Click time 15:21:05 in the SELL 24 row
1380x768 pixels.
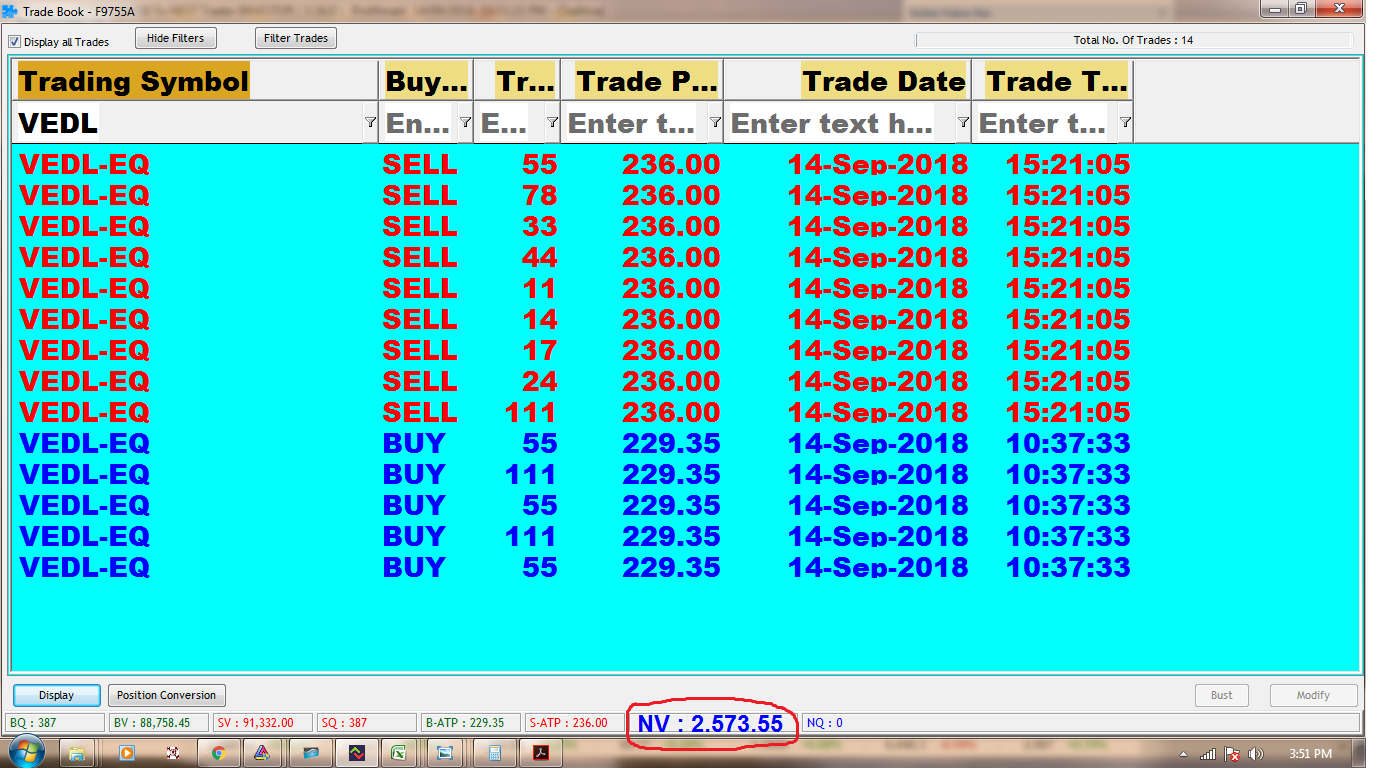pos(1068,381)
